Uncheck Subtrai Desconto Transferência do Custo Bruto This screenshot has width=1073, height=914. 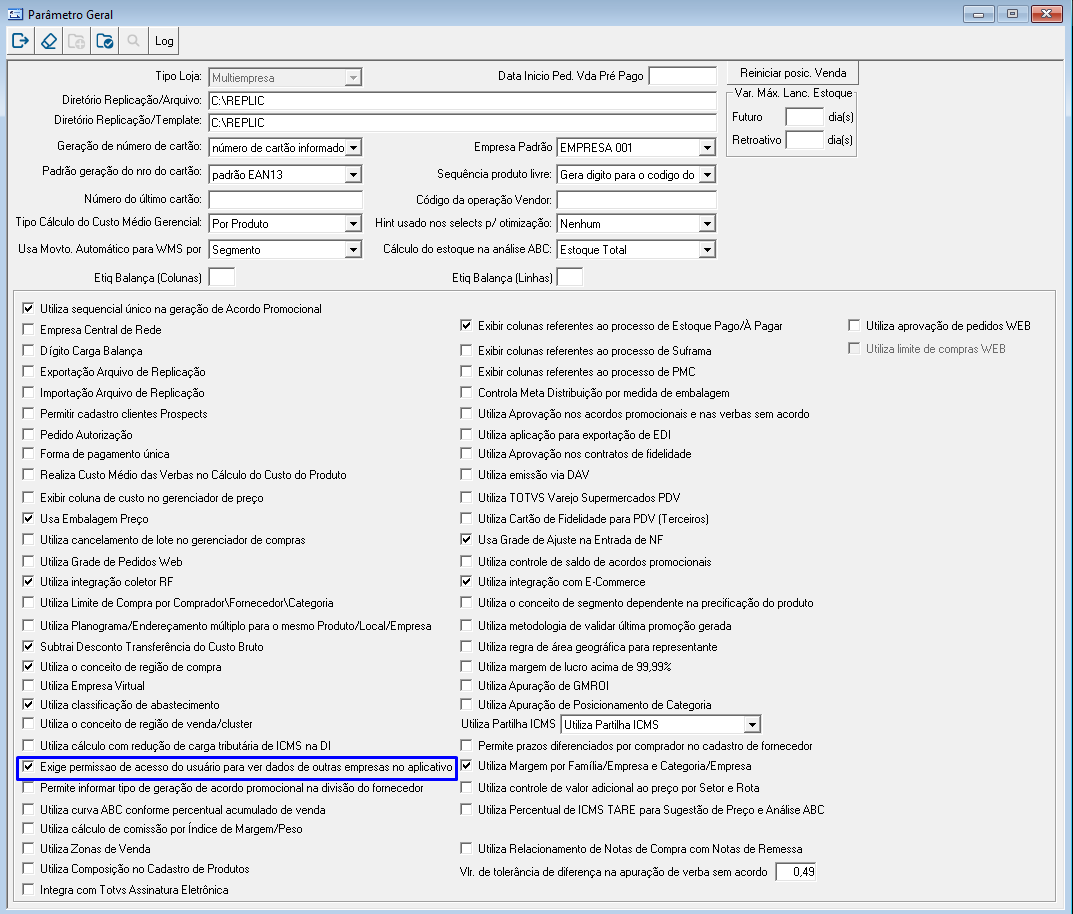tap(28, 646)
